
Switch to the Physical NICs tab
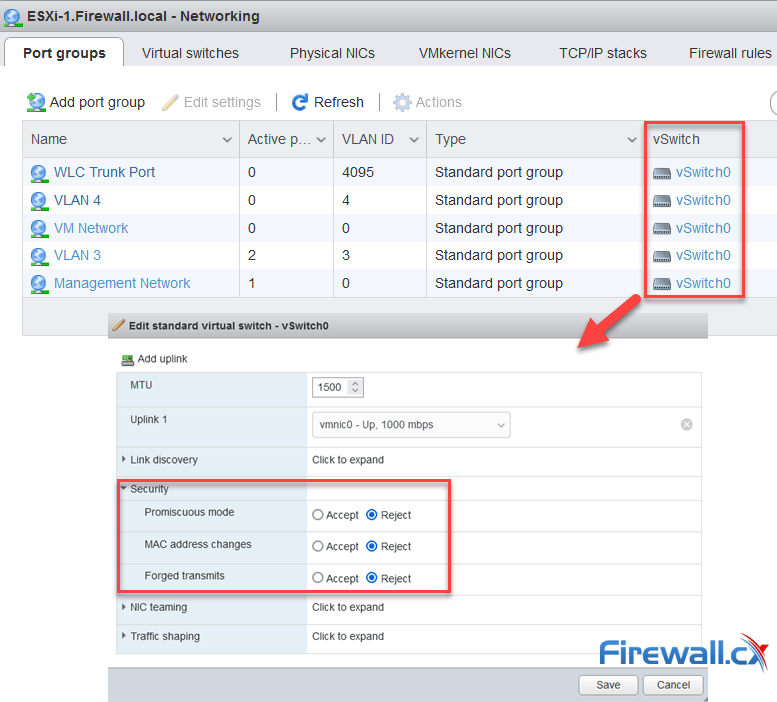click(332, 53)
